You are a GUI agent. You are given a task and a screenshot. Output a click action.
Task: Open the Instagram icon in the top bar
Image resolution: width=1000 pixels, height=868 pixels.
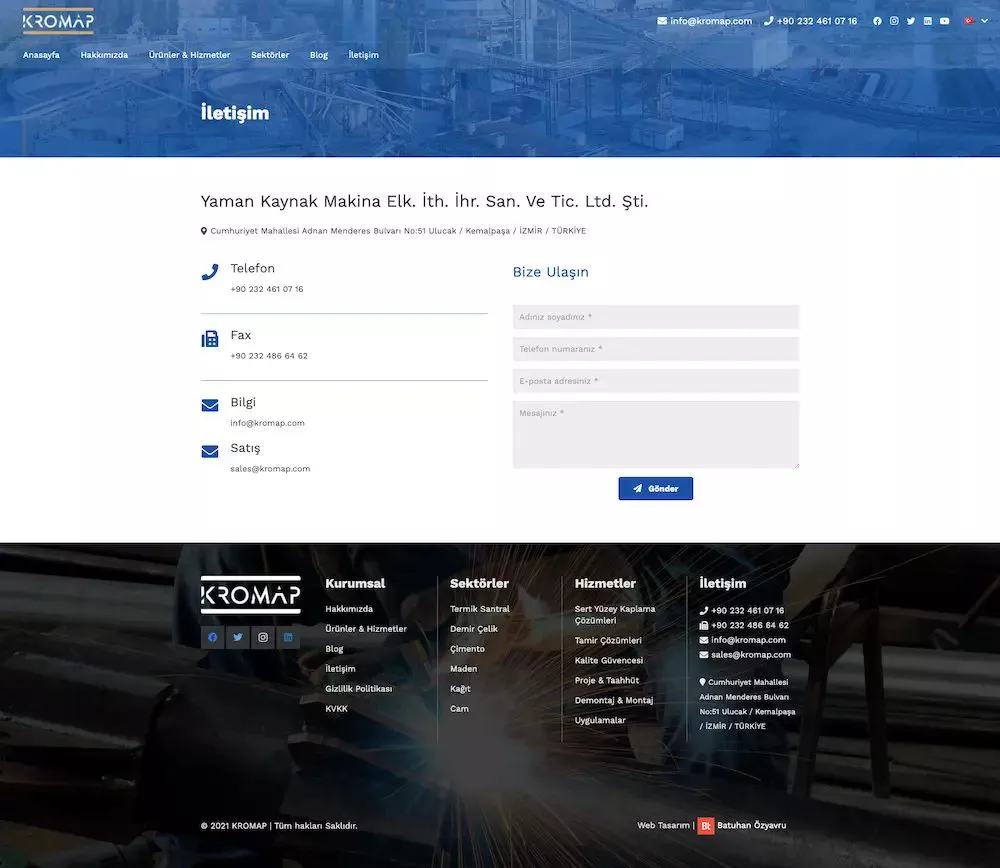894,21
